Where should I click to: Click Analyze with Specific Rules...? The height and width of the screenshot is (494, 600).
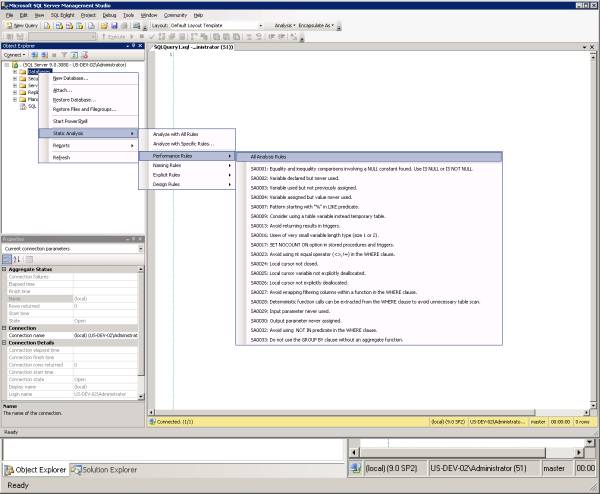[x=187, y=144]
